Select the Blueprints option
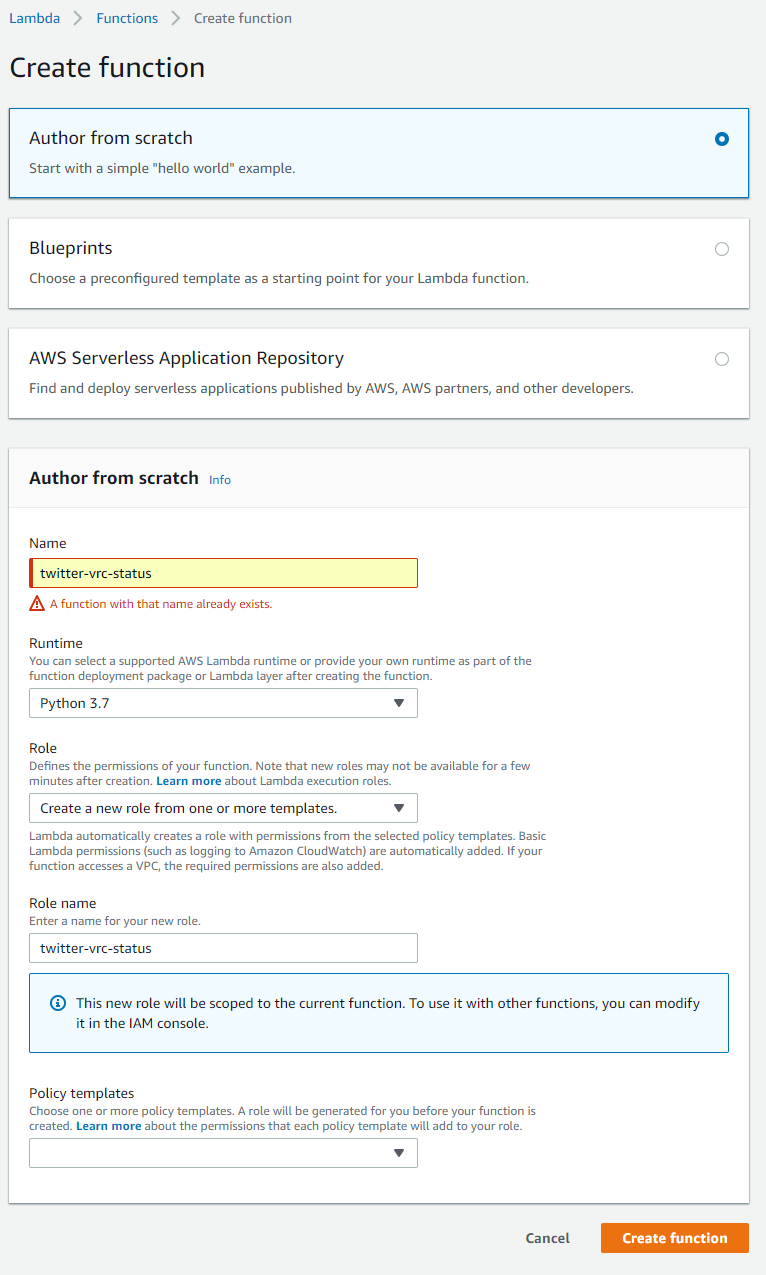Screen dimensions: 766x1275 tap(722, 249)
